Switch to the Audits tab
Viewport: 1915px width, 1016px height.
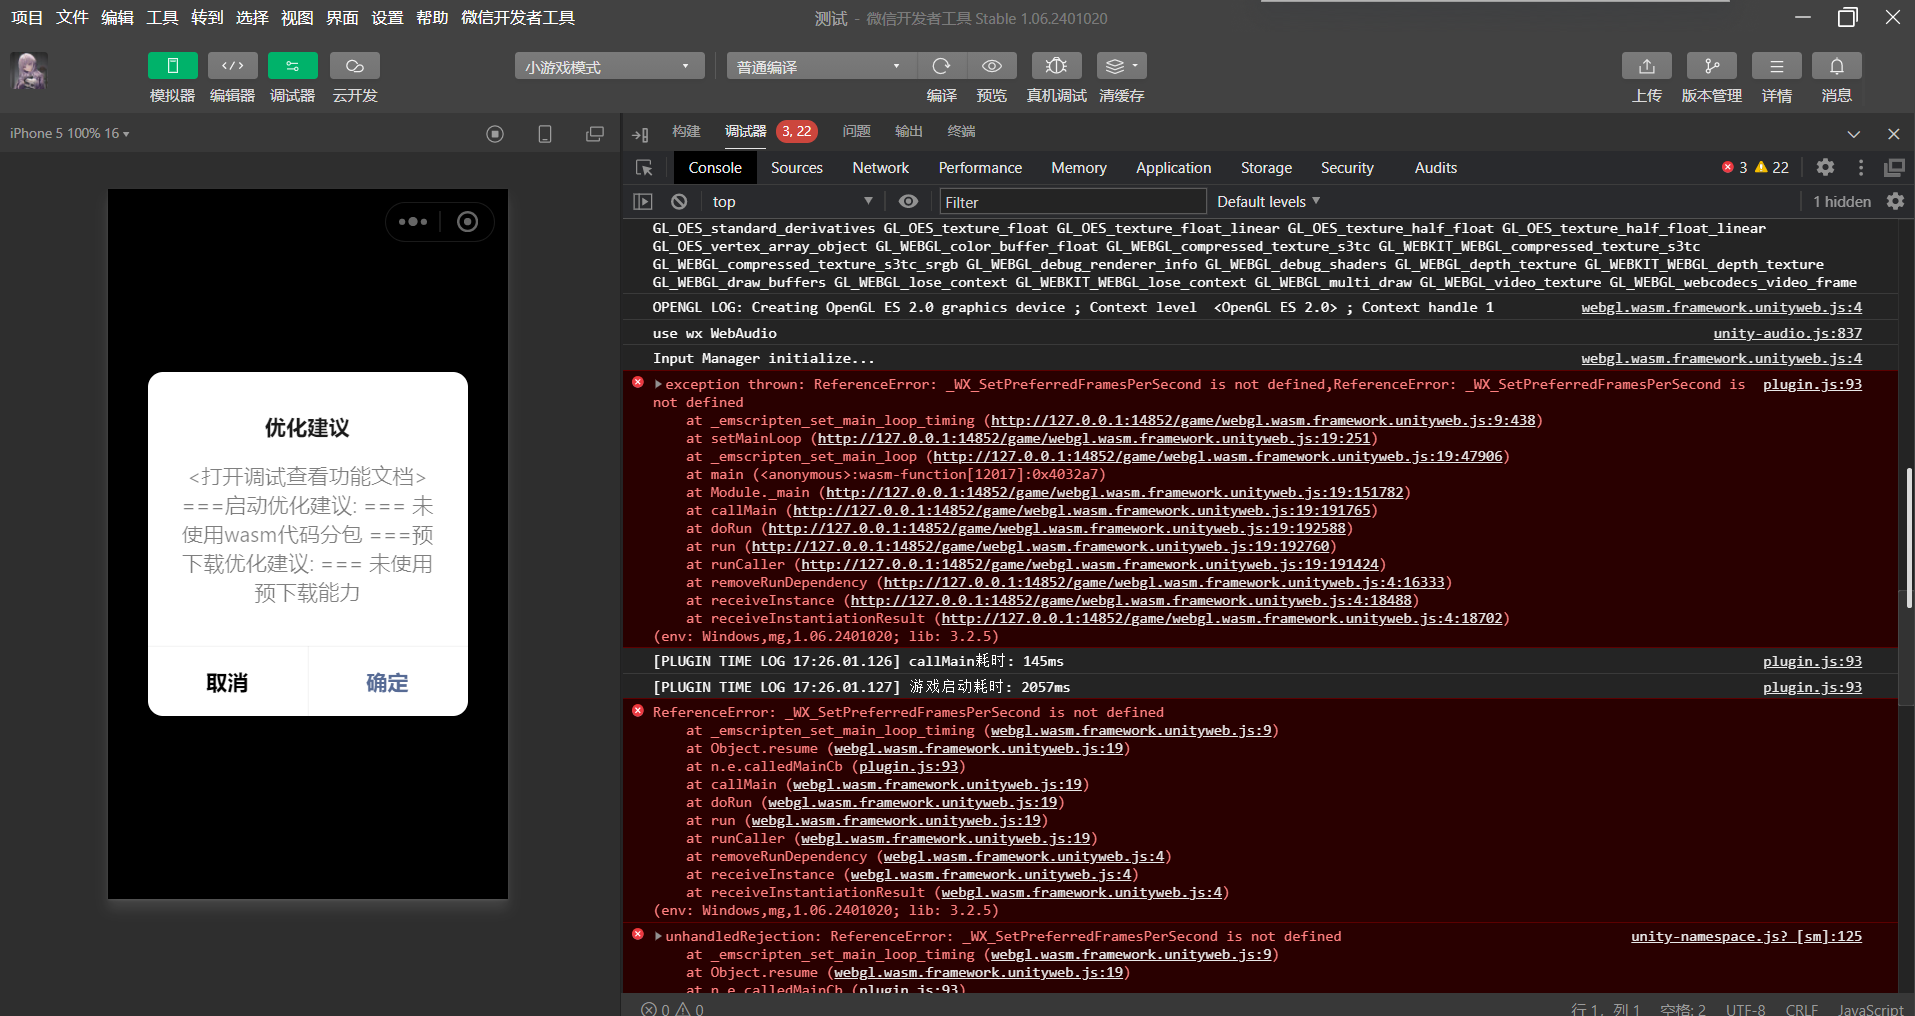[1436, 168]
